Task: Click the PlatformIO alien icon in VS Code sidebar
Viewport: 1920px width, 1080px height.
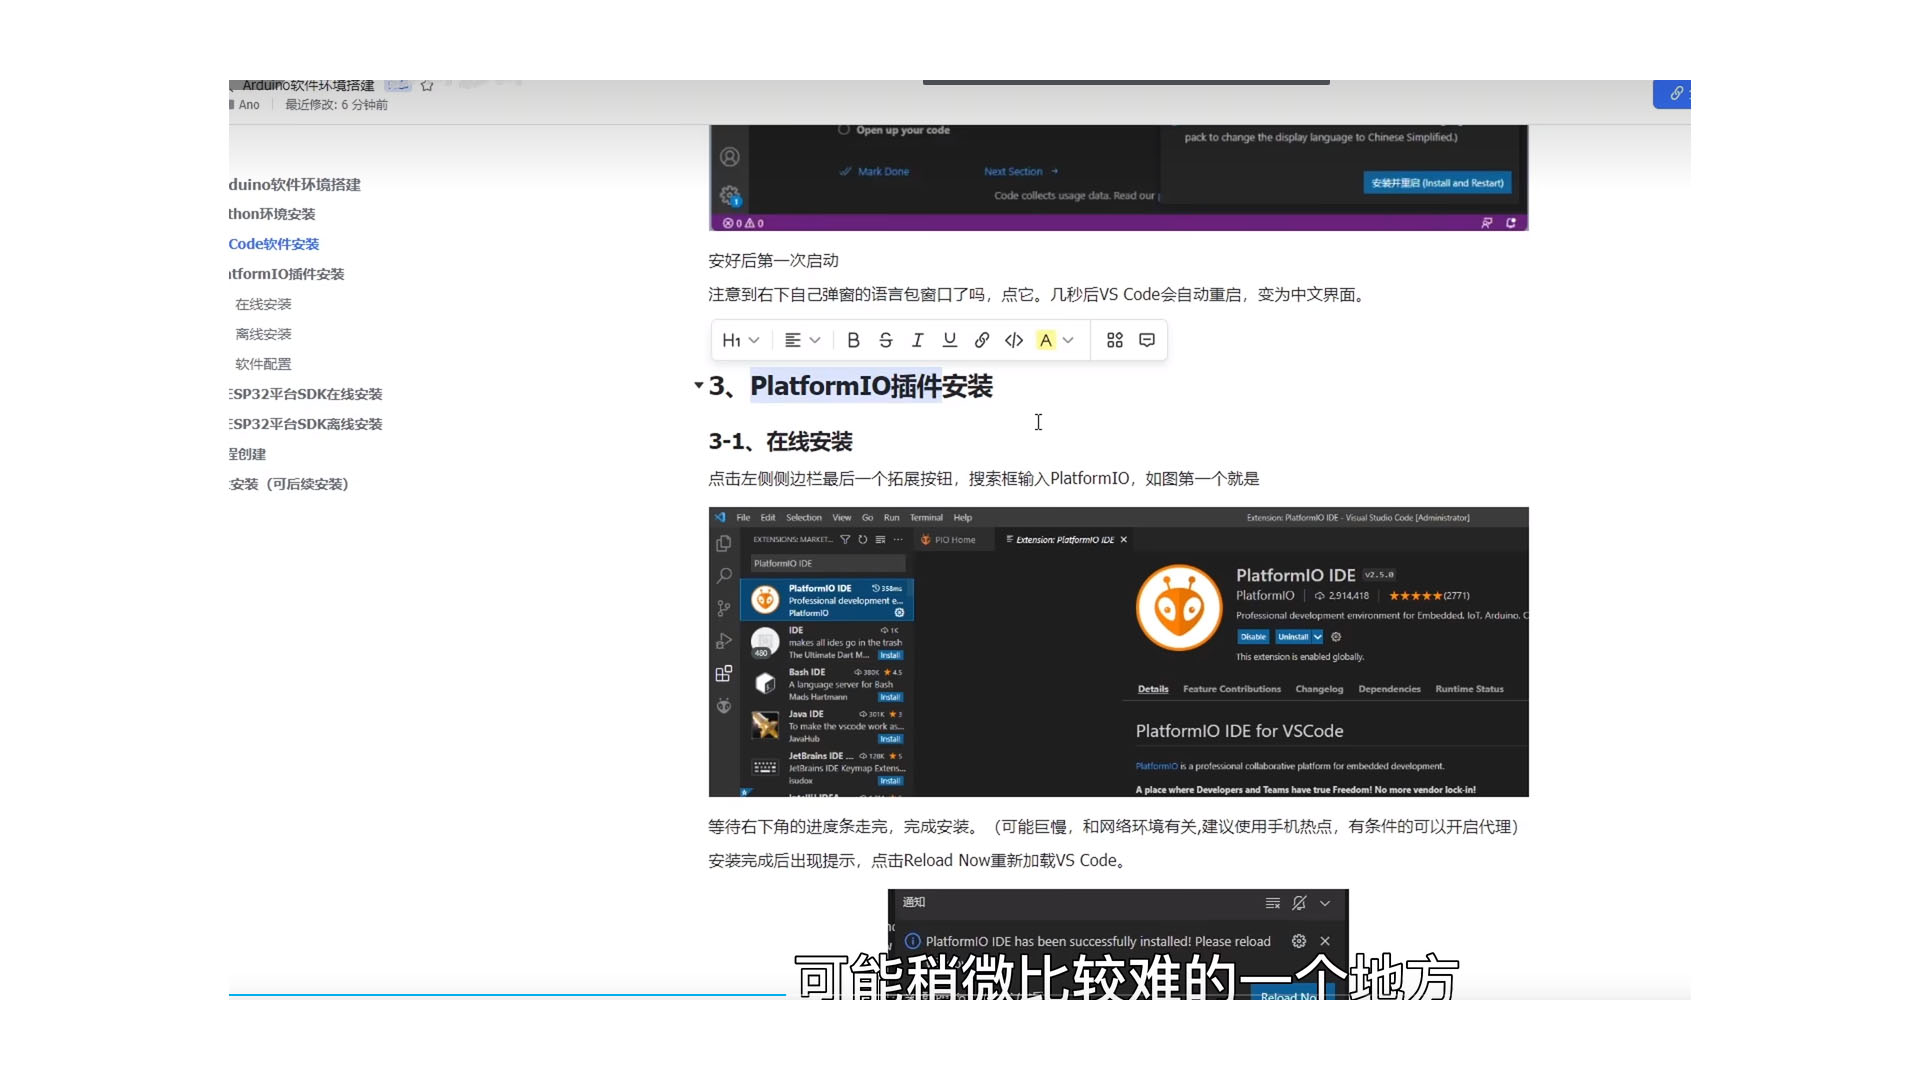Action: [724, 706]
